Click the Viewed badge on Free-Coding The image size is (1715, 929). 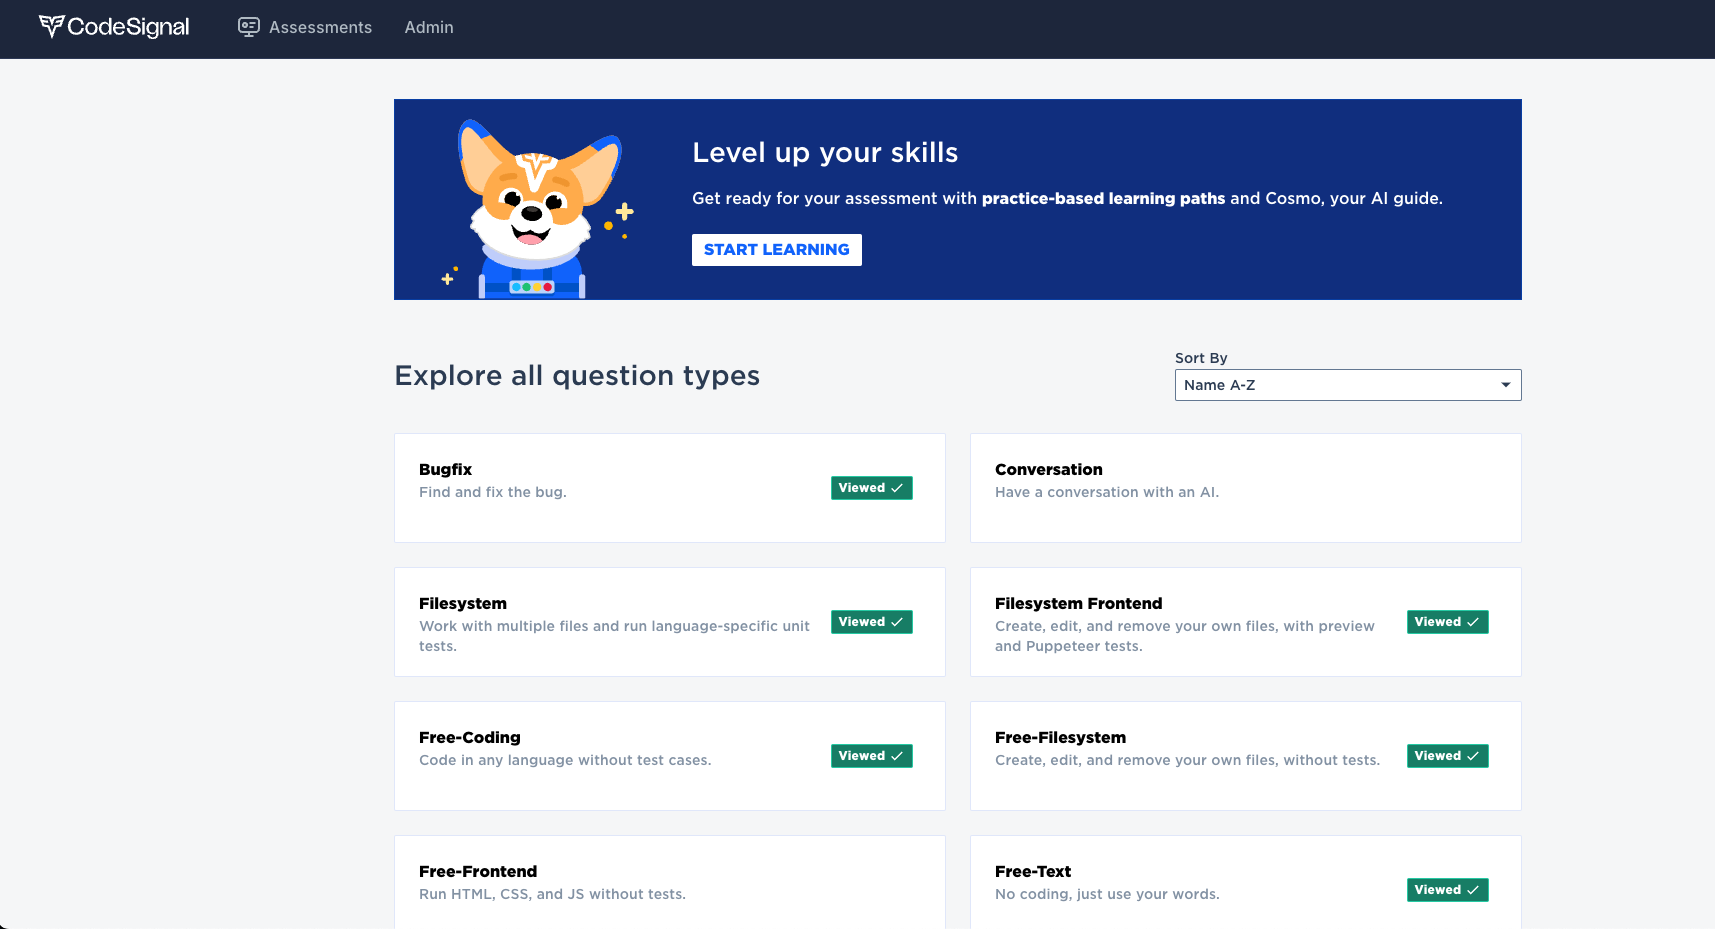click(871, 756)
